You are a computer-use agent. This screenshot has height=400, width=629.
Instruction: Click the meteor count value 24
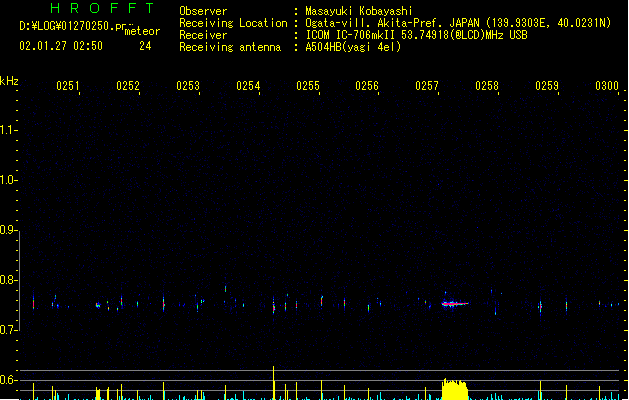[145, 46]
